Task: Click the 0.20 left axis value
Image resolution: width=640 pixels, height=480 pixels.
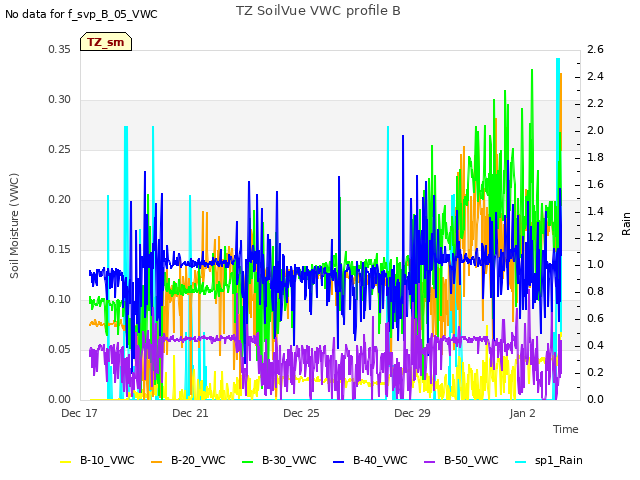Action: pos(59,200)
